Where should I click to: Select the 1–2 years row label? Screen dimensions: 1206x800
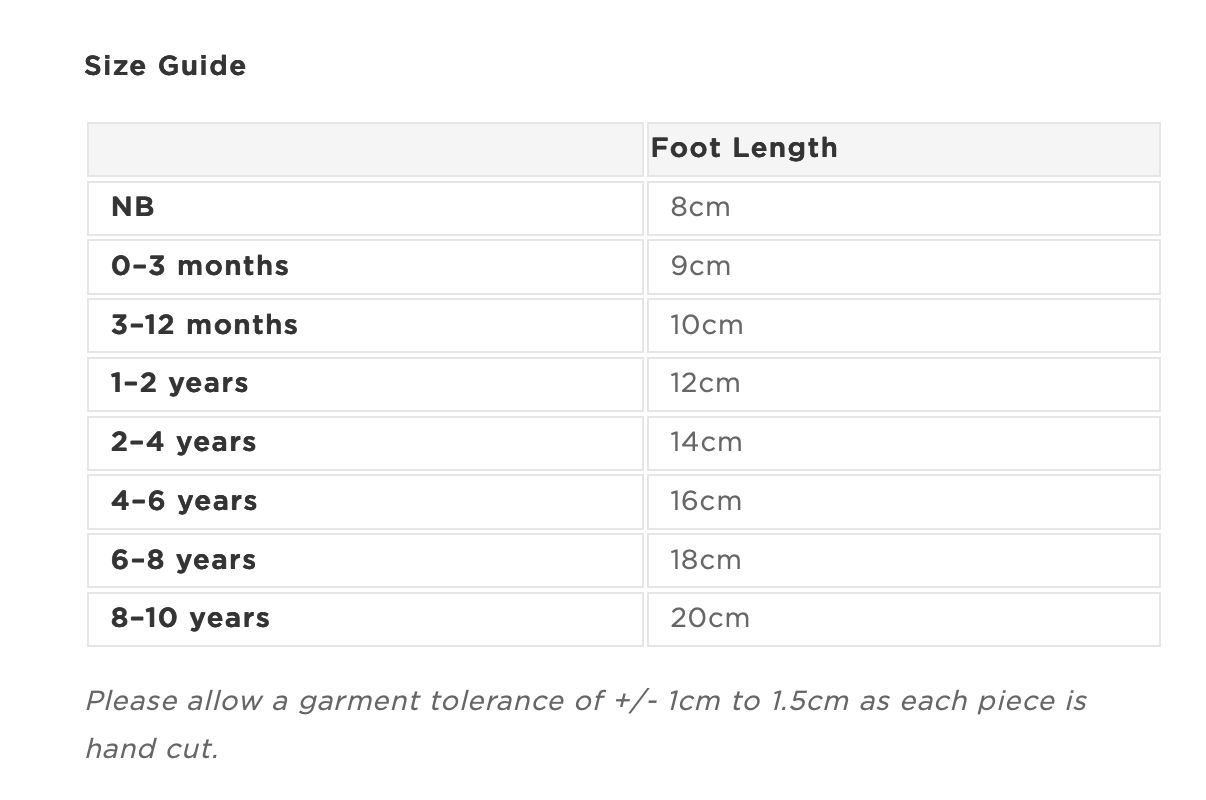180,383
